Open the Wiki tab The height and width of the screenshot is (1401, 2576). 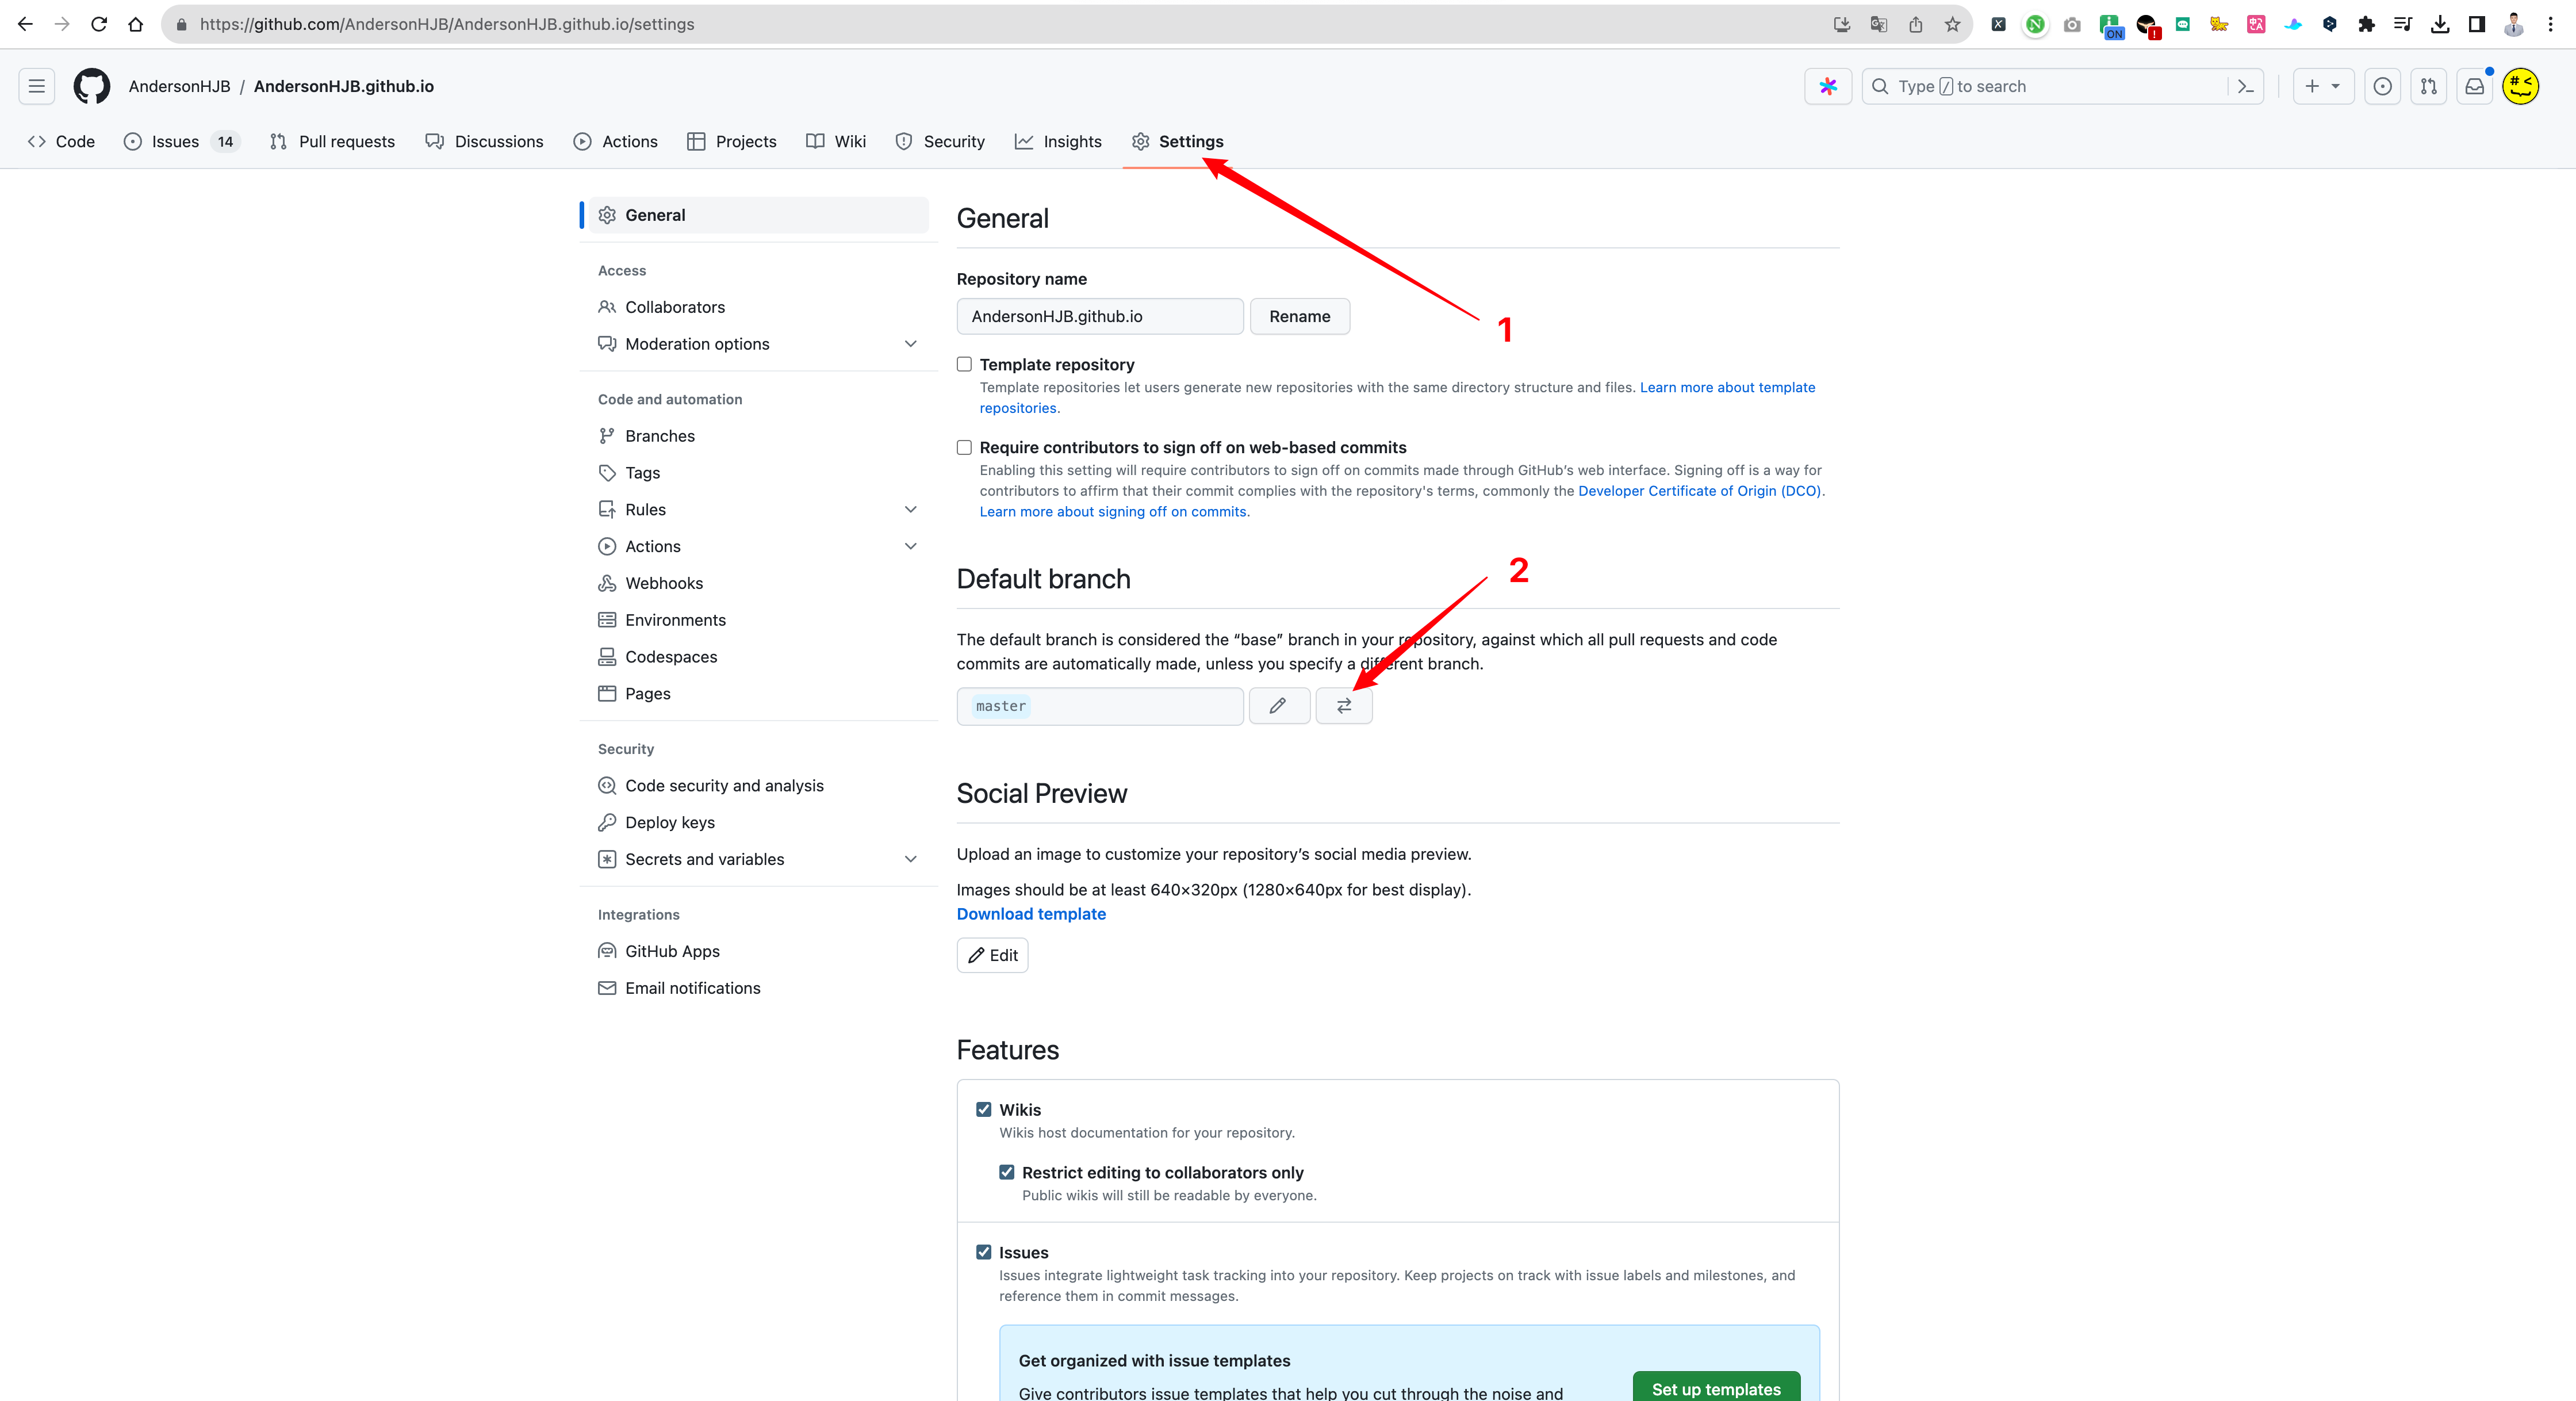(836, 141)
